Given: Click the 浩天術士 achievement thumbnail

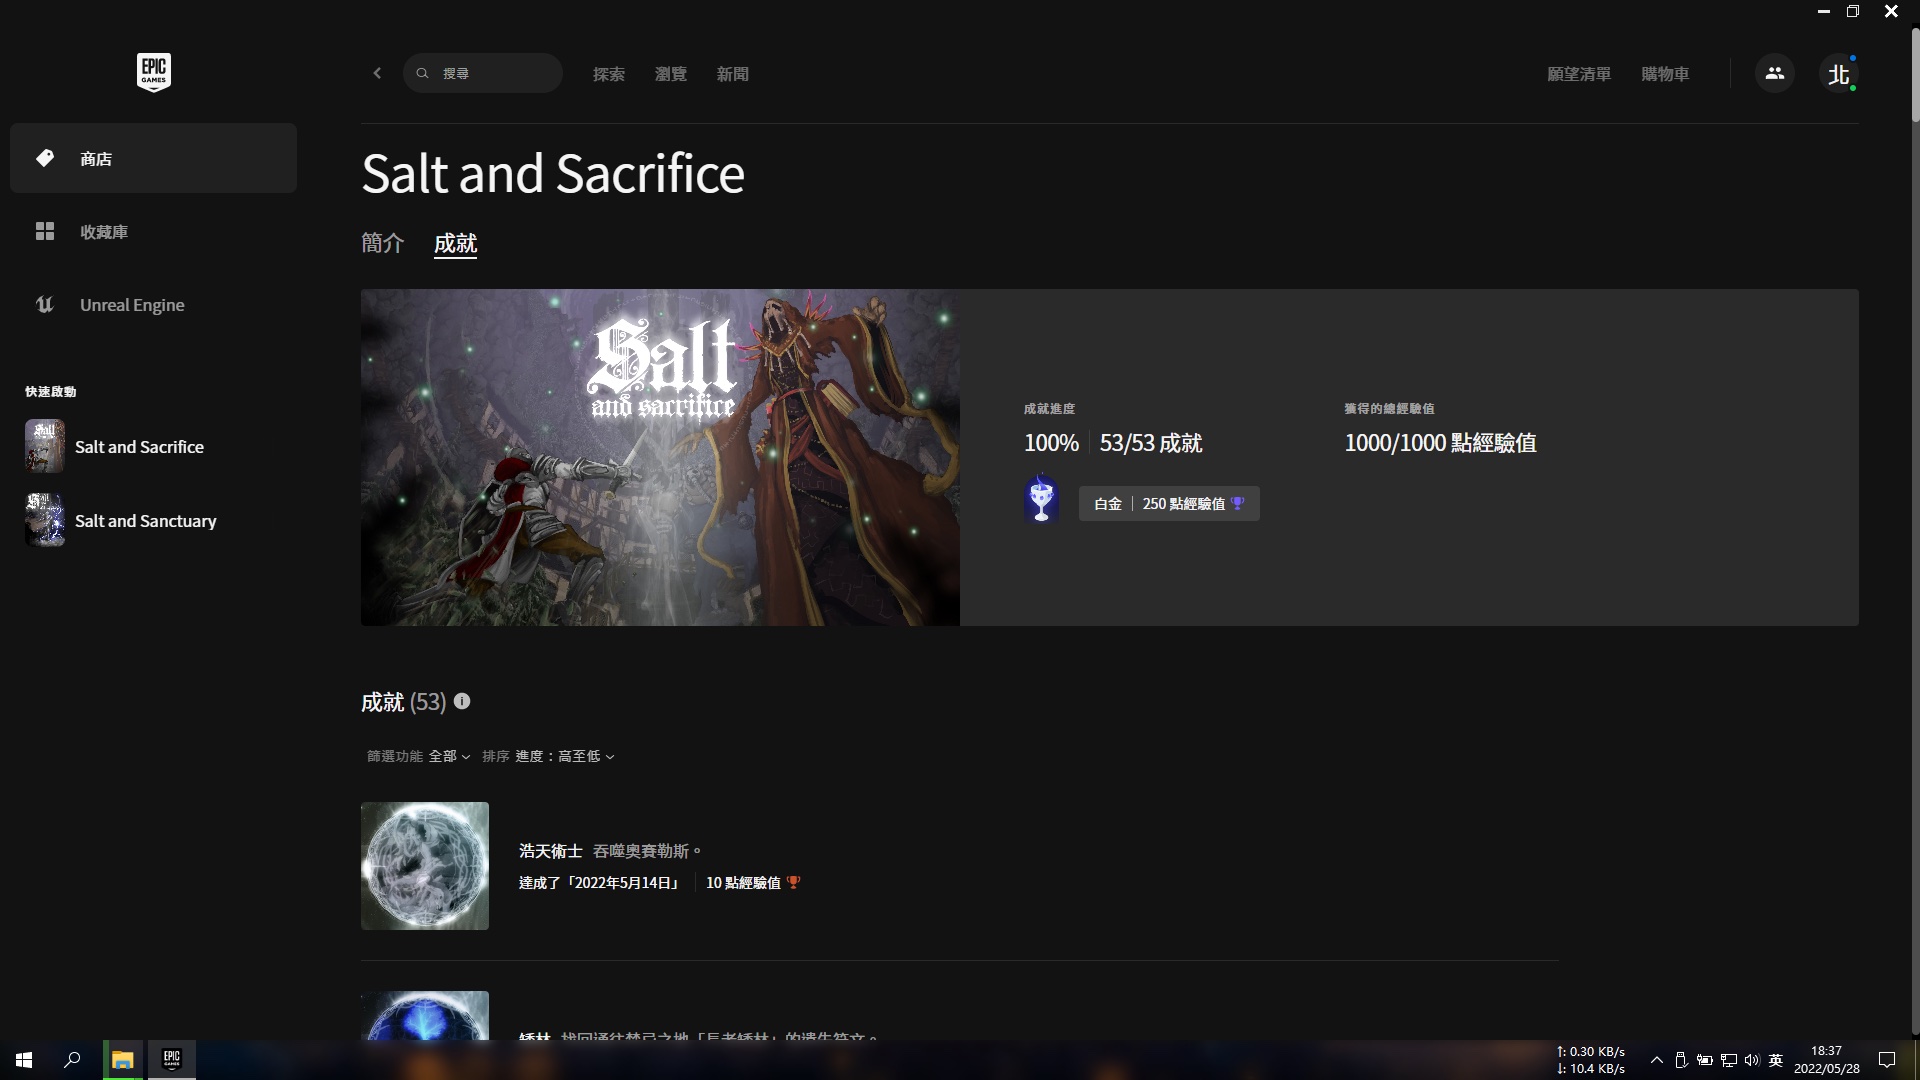Looking at the screenshot, I should (x=425, y=866).
